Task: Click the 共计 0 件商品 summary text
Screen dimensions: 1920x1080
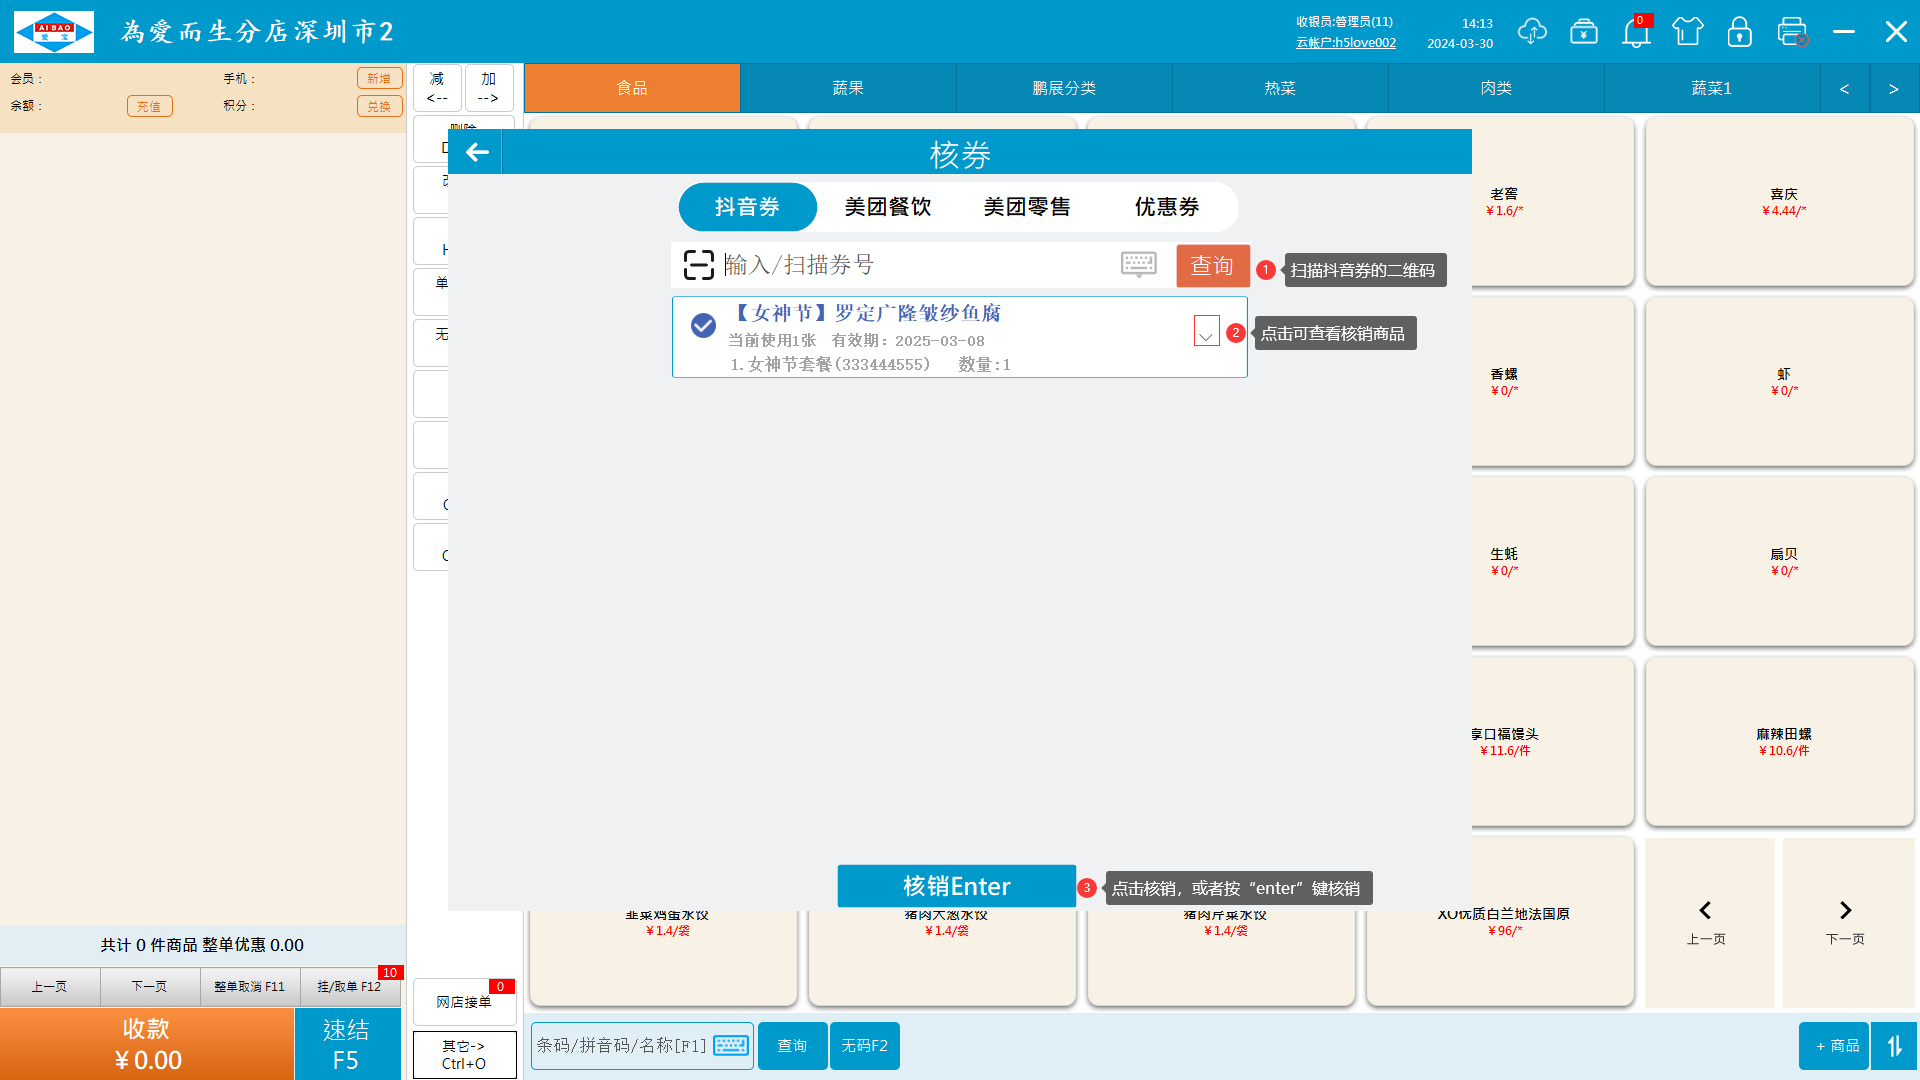Action: click(202, 945)
